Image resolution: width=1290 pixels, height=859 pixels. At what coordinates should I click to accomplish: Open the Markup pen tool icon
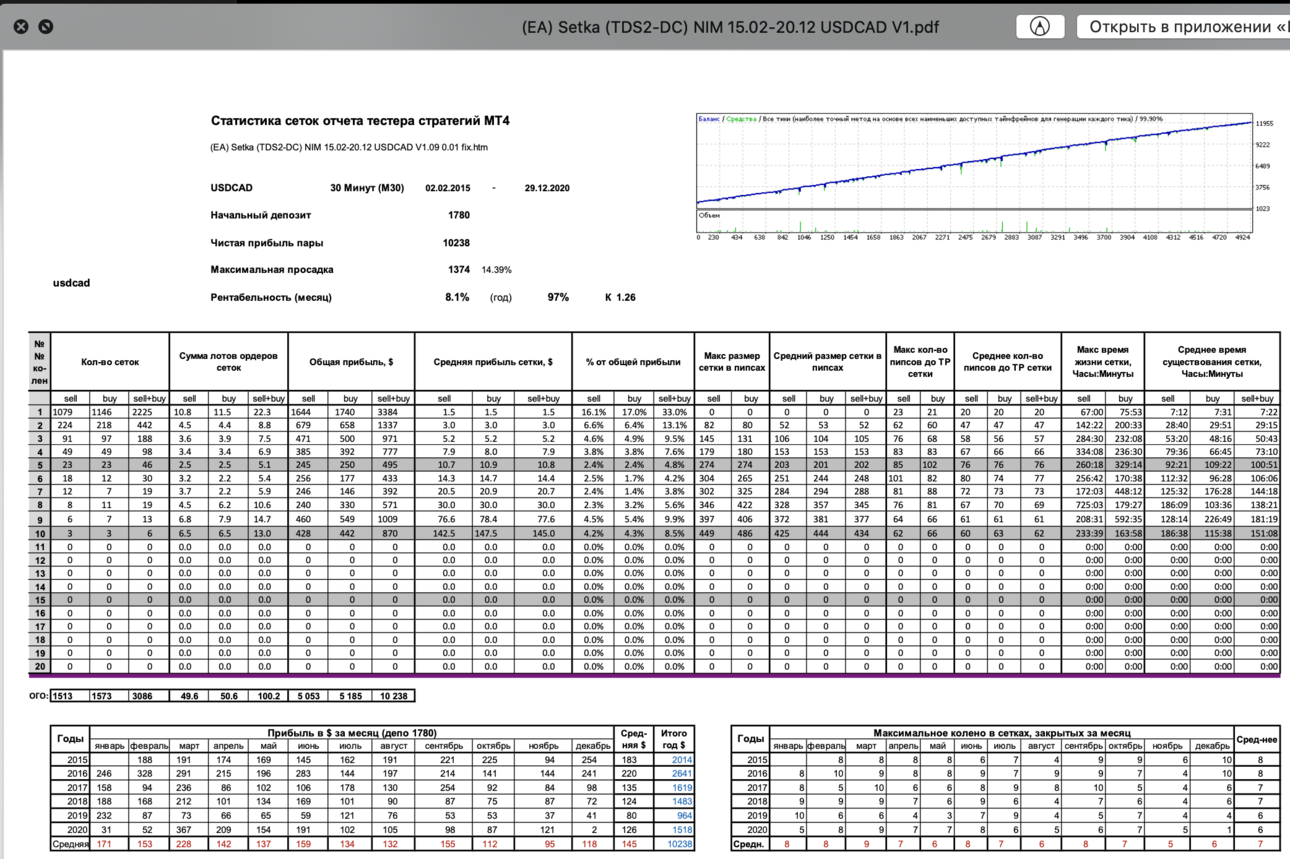(x=1040, y=27)
